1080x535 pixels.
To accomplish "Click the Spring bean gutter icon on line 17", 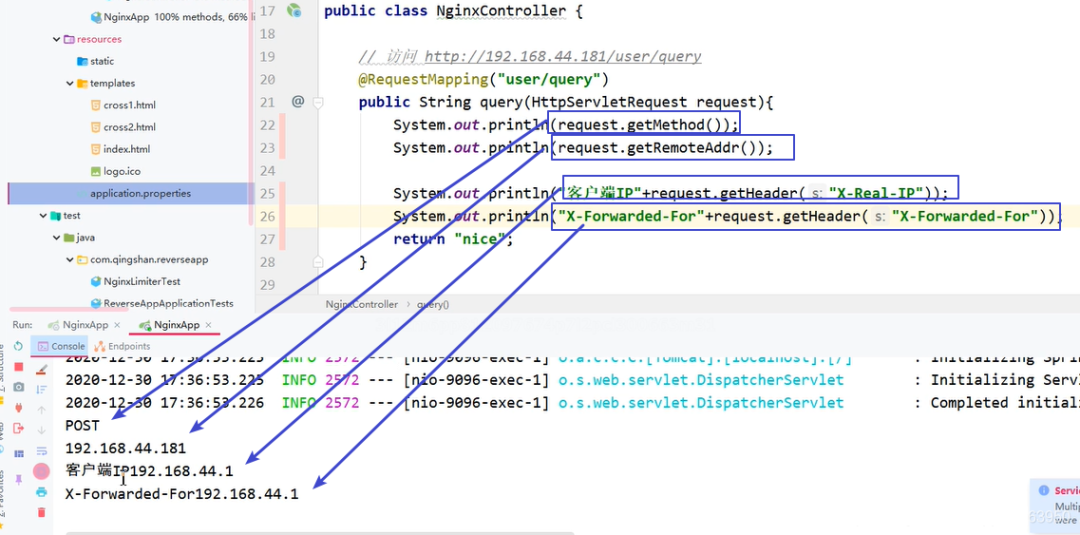I will coord(295,10).
